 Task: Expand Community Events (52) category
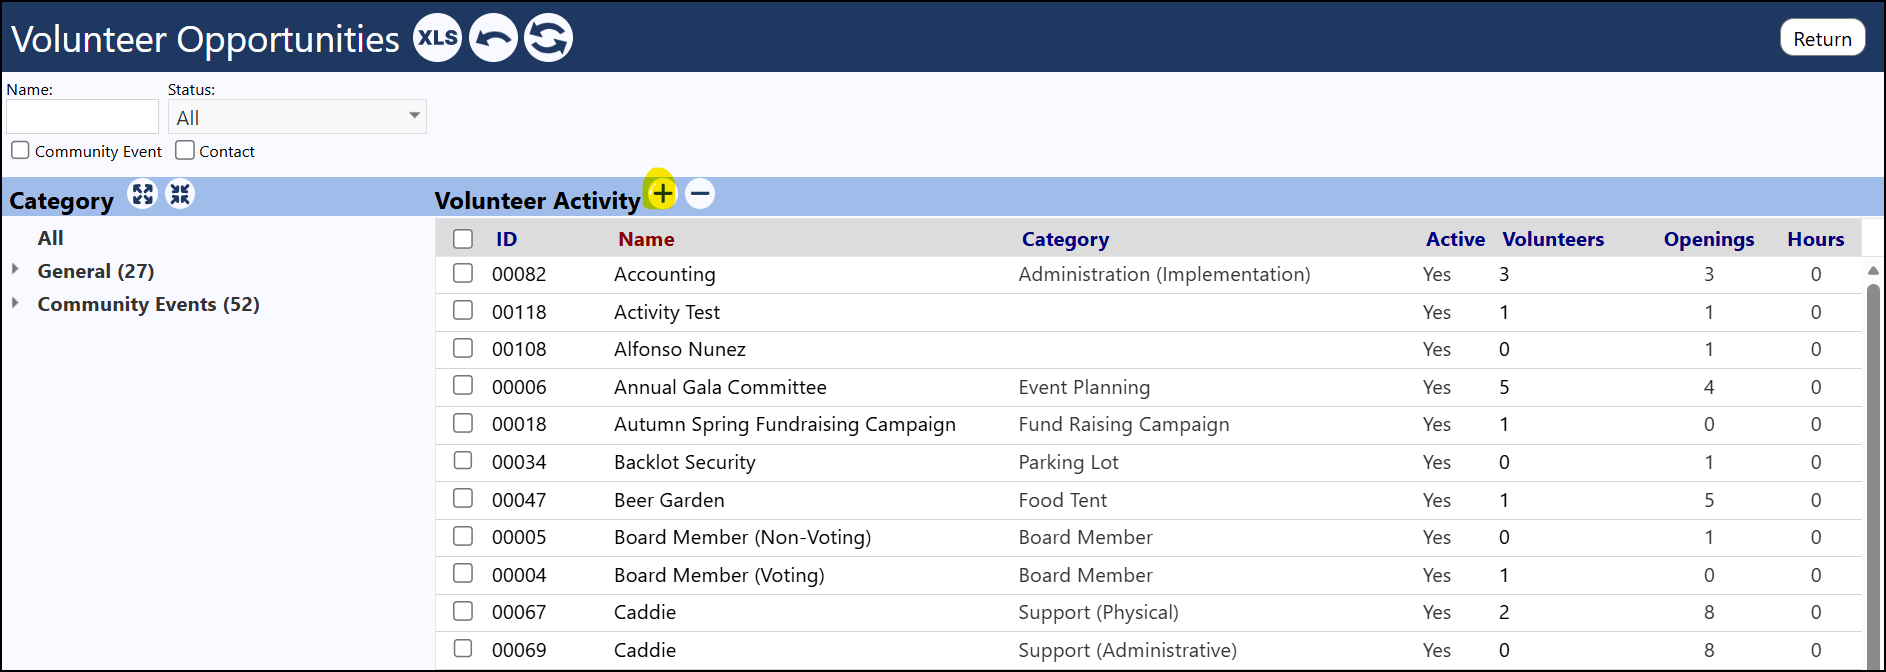[15, 302]
